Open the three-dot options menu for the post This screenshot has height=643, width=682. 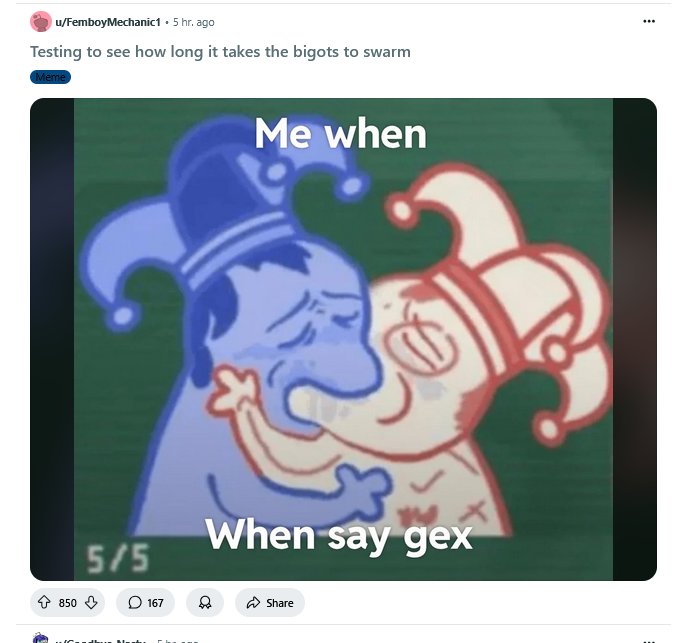pos(649,21)
